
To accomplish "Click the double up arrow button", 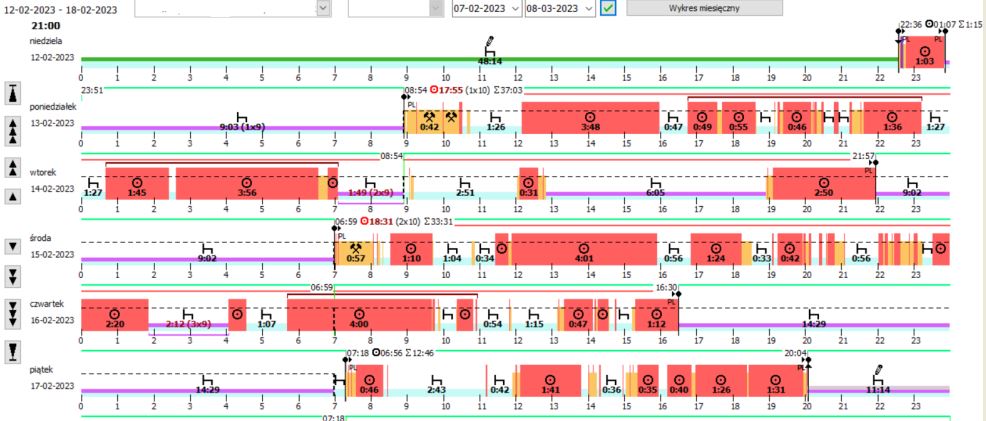I will click(x=12, y=167).
